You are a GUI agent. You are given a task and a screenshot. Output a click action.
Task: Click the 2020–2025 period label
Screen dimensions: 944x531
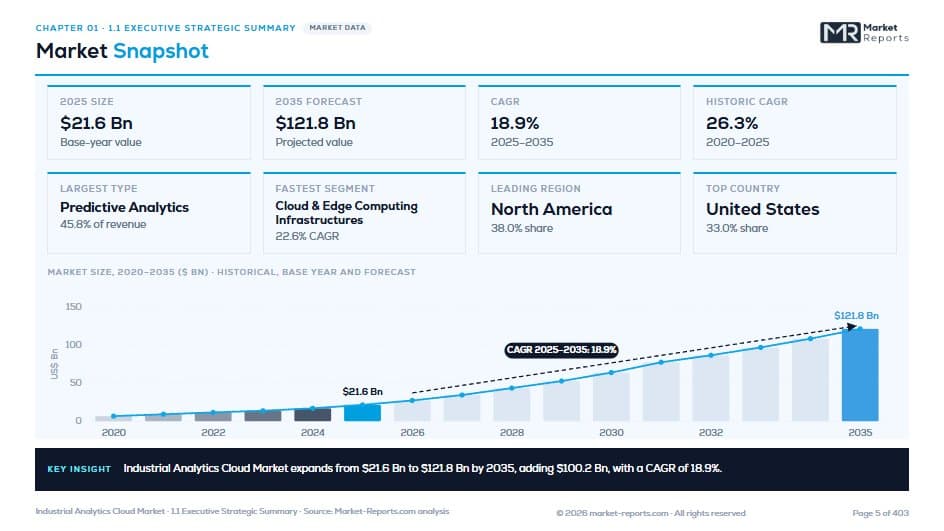738,142
